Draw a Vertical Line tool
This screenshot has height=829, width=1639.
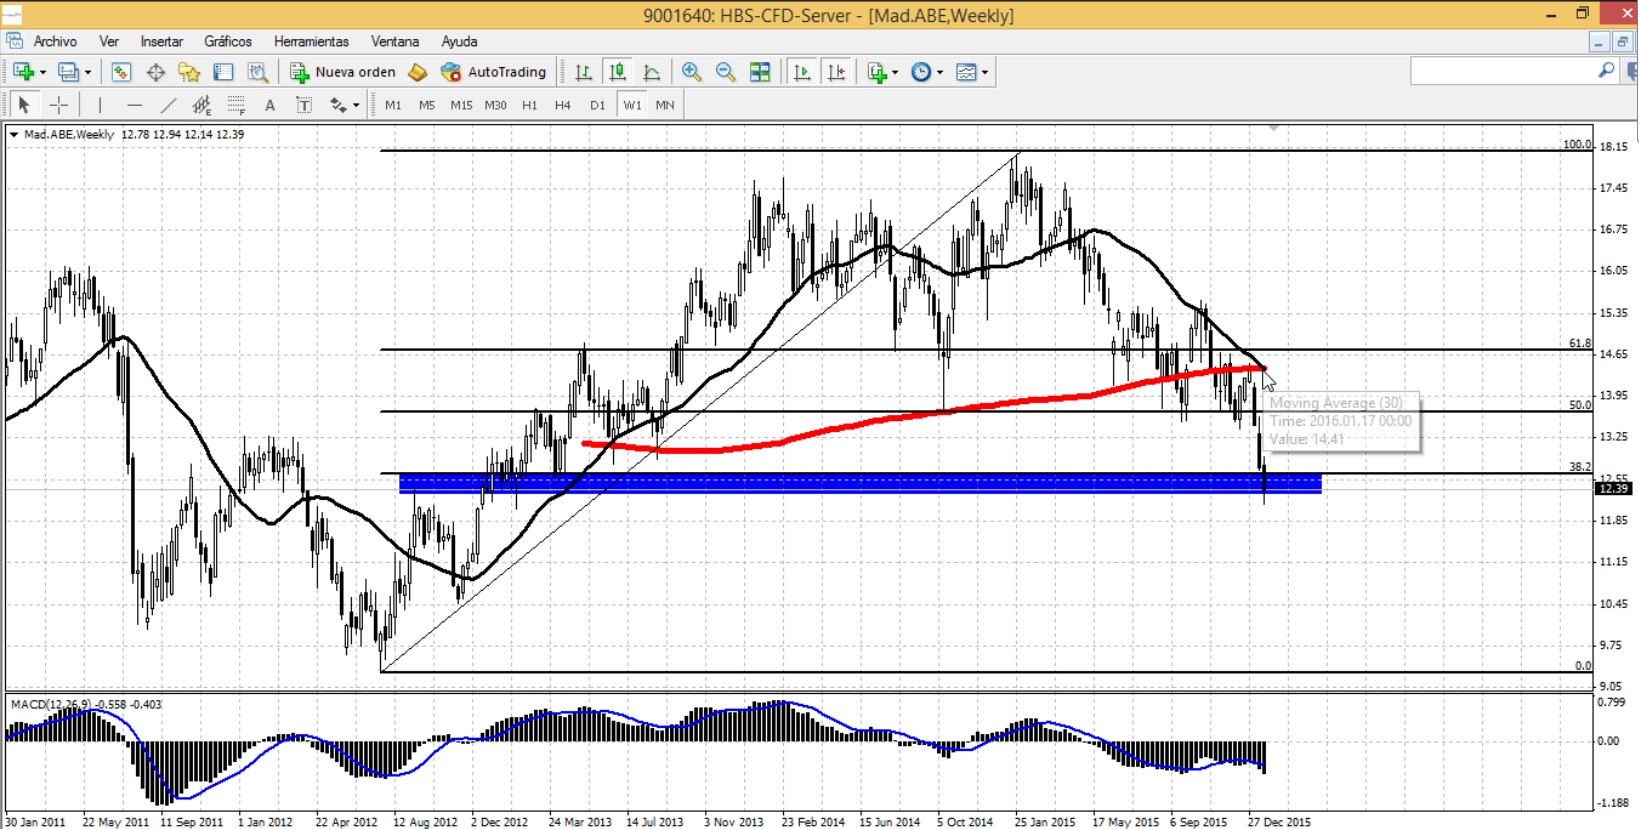[100, 105]
